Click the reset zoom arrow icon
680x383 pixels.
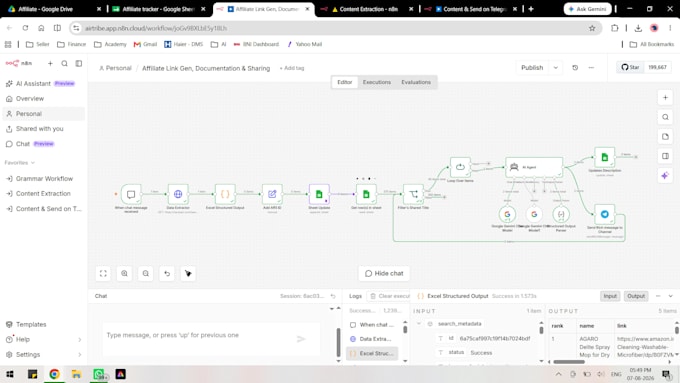pyautogui.click(x=167, y=273)
